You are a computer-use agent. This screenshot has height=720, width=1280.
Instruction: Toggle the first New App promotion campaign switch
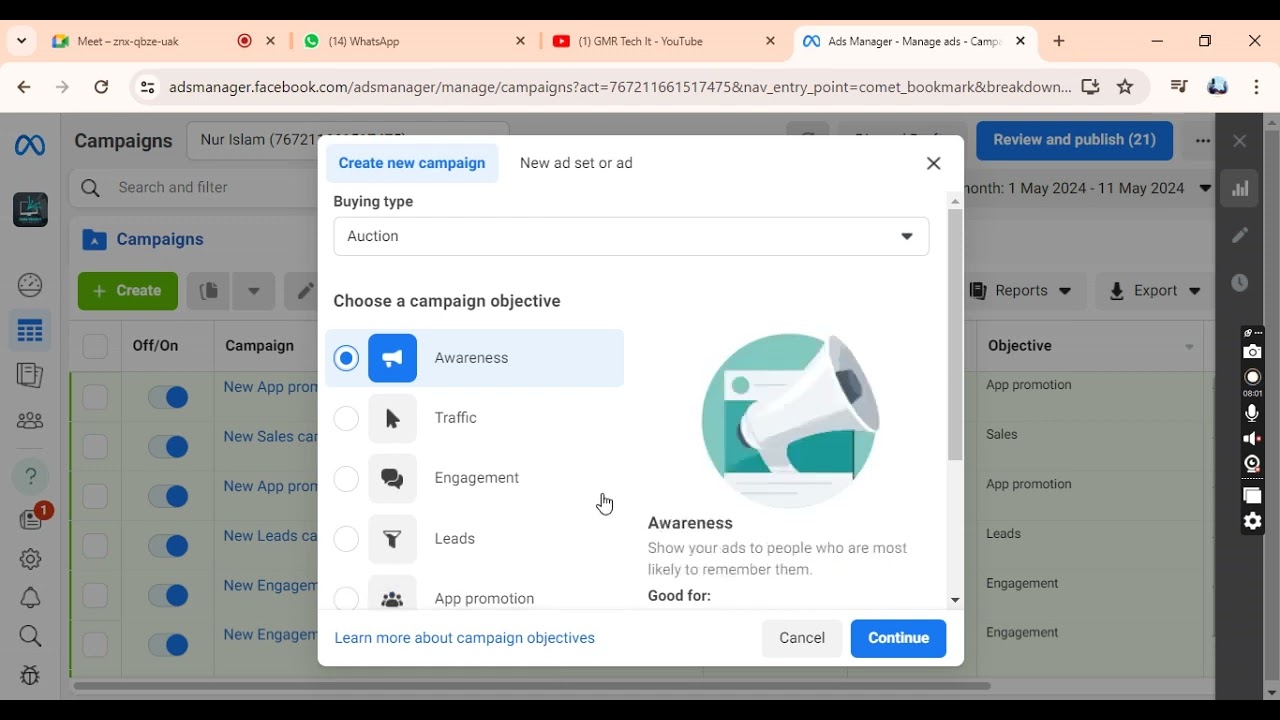[168, 397]
